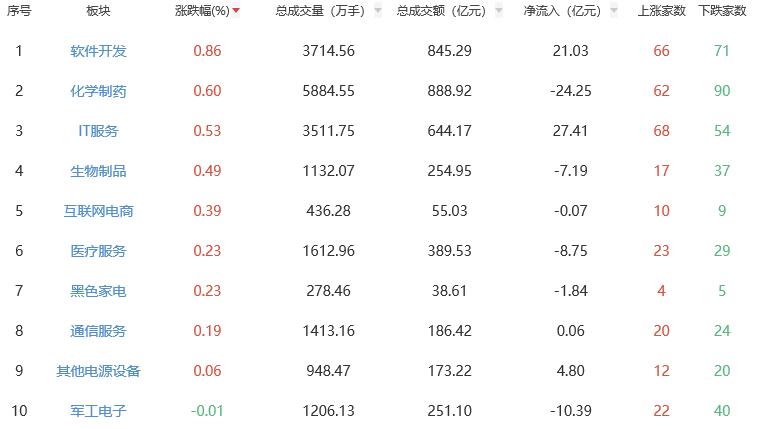This screenshot has height=429, width=763.
Task: Click the 上涨家数 column header
Action: pyautogui.click(x=661, y=11)
